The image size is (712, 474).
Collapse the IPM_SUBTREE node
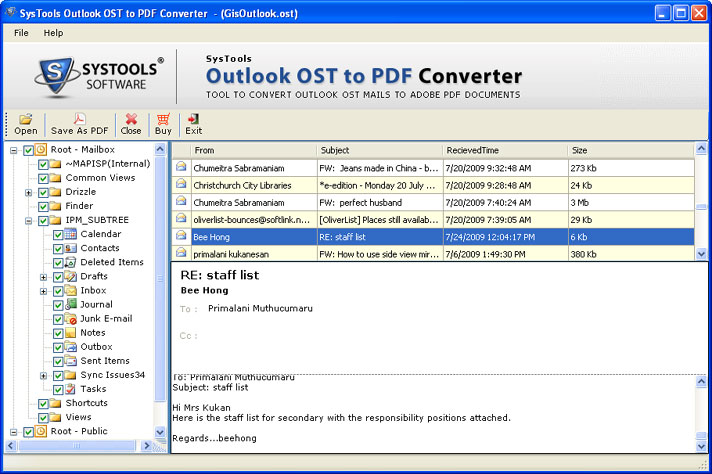point(29,220)
